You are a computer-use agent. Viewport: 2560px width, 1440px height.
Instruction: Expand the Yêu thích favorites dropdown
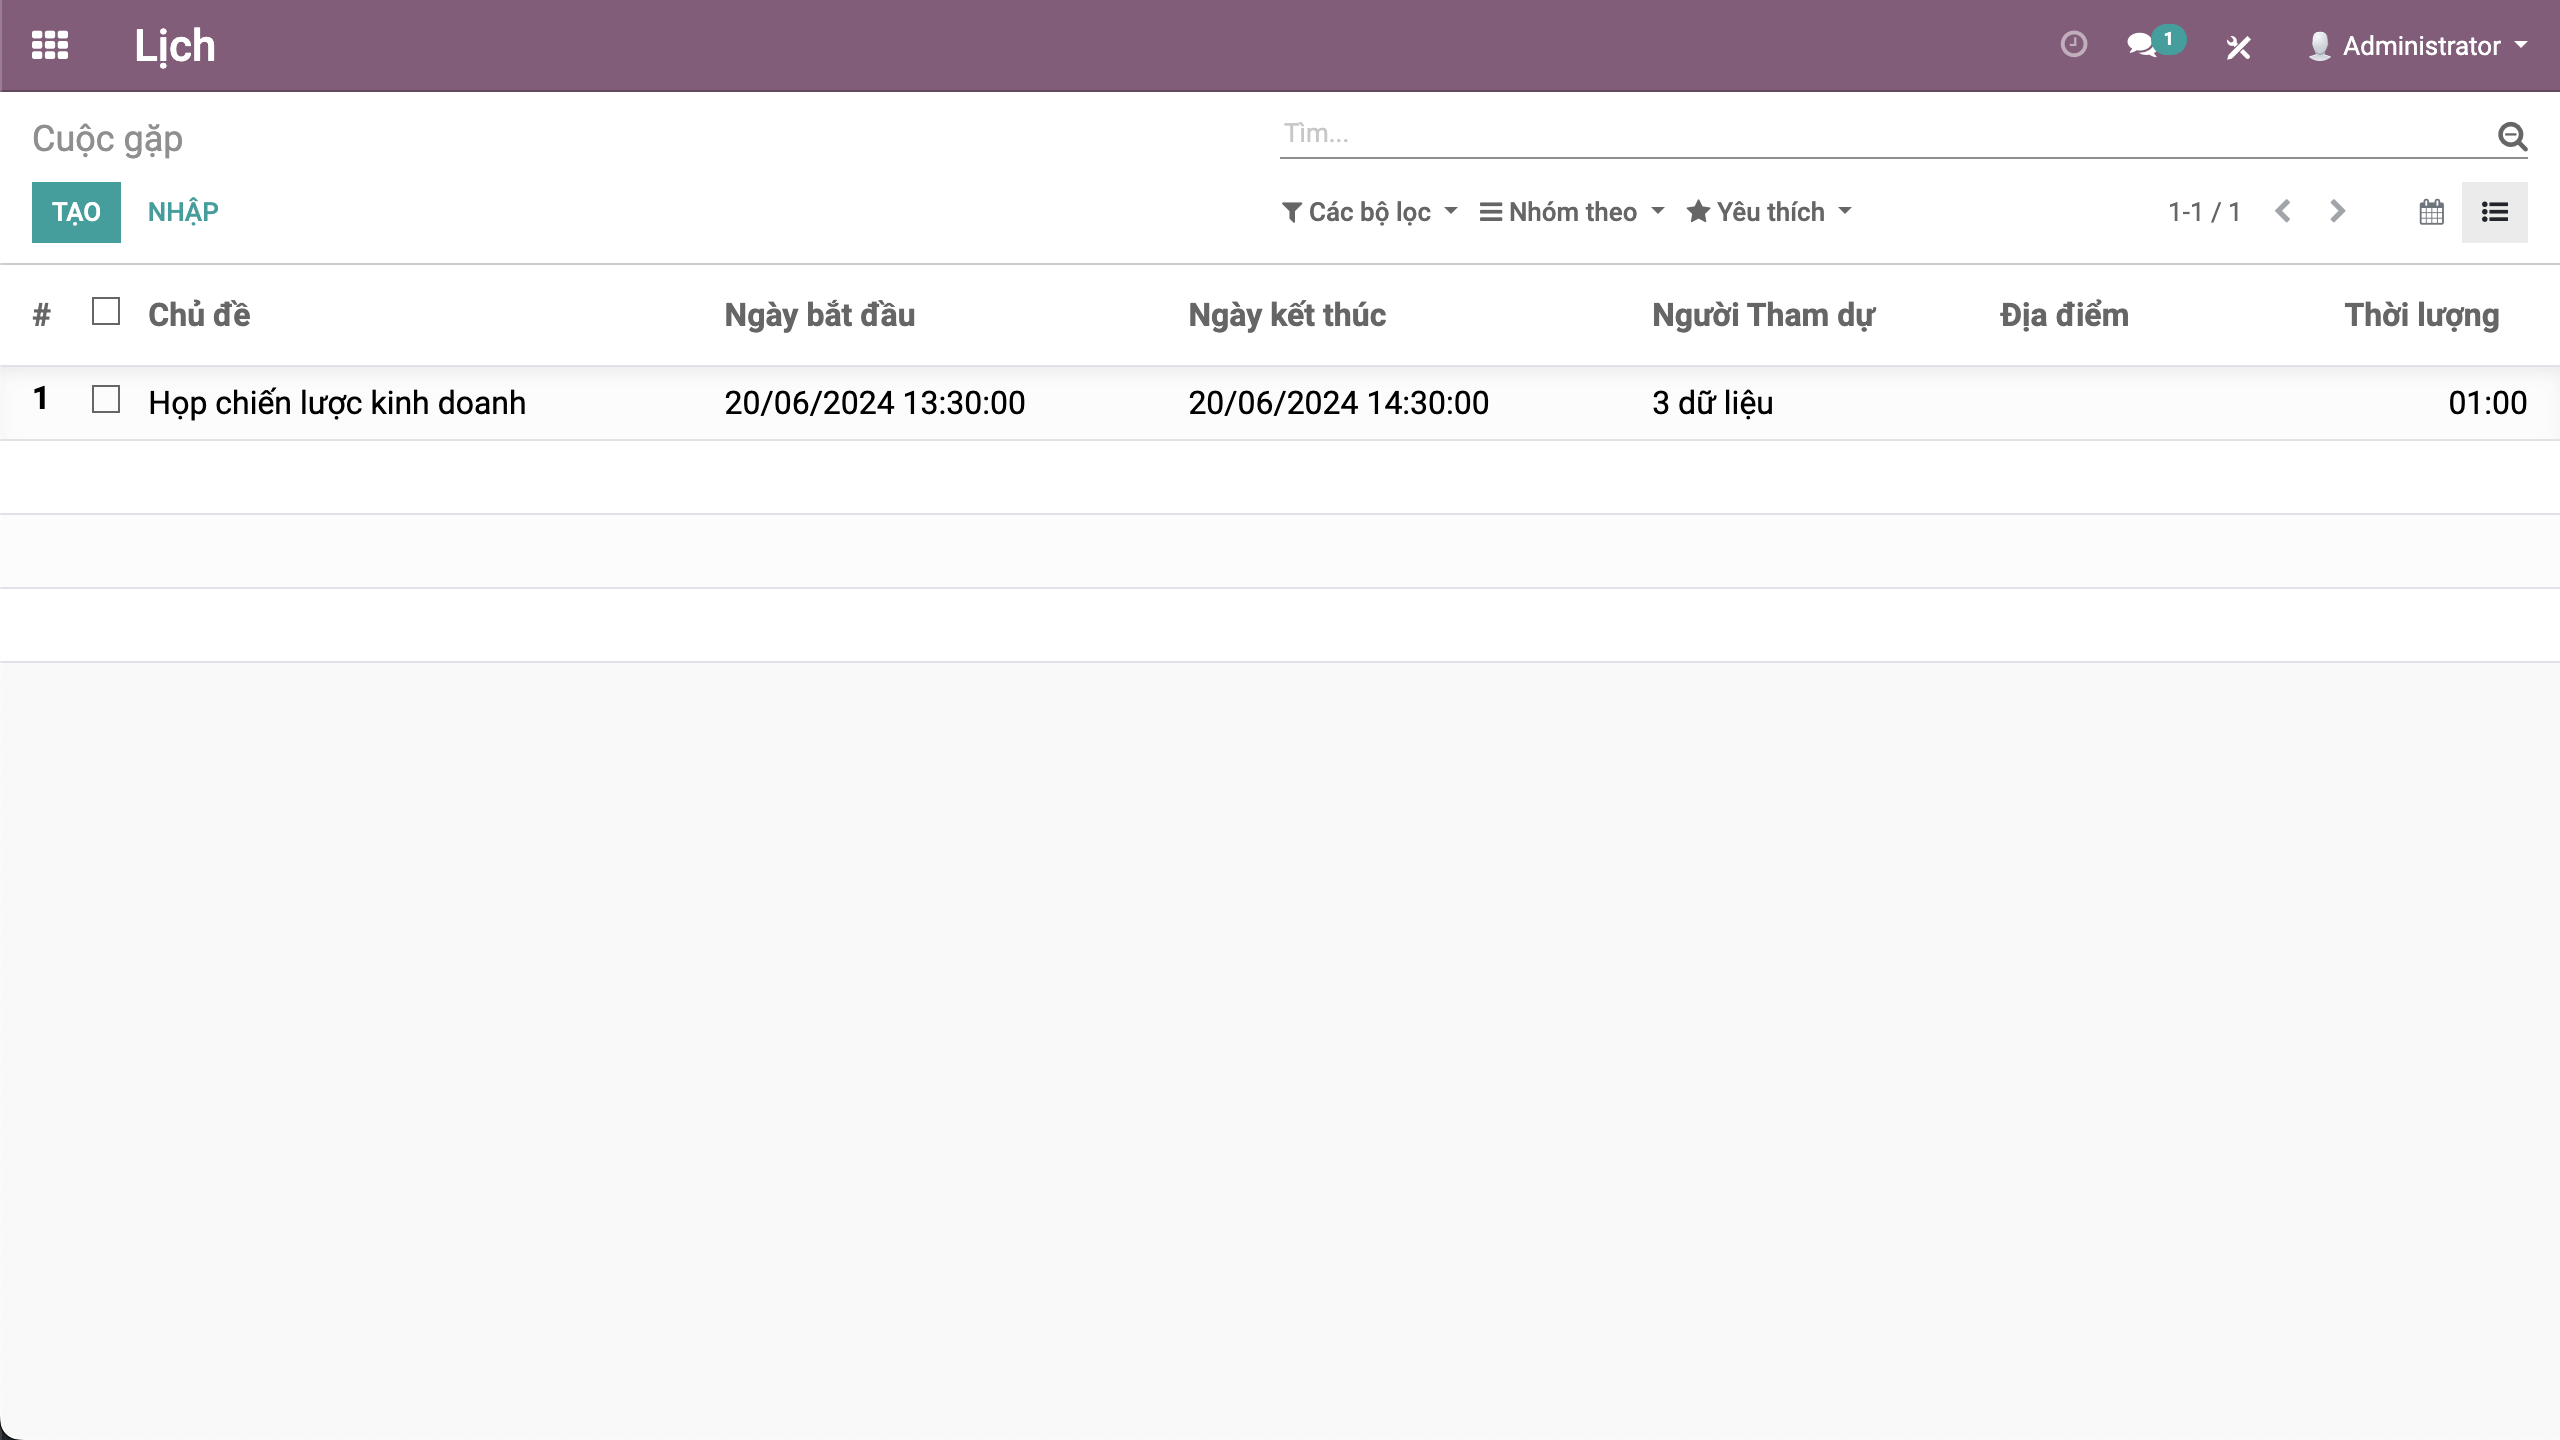coord(1769,212)
